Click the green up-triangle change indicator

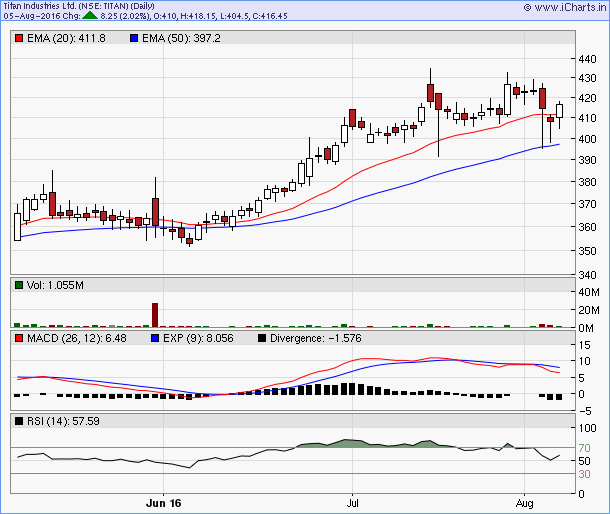90,16
